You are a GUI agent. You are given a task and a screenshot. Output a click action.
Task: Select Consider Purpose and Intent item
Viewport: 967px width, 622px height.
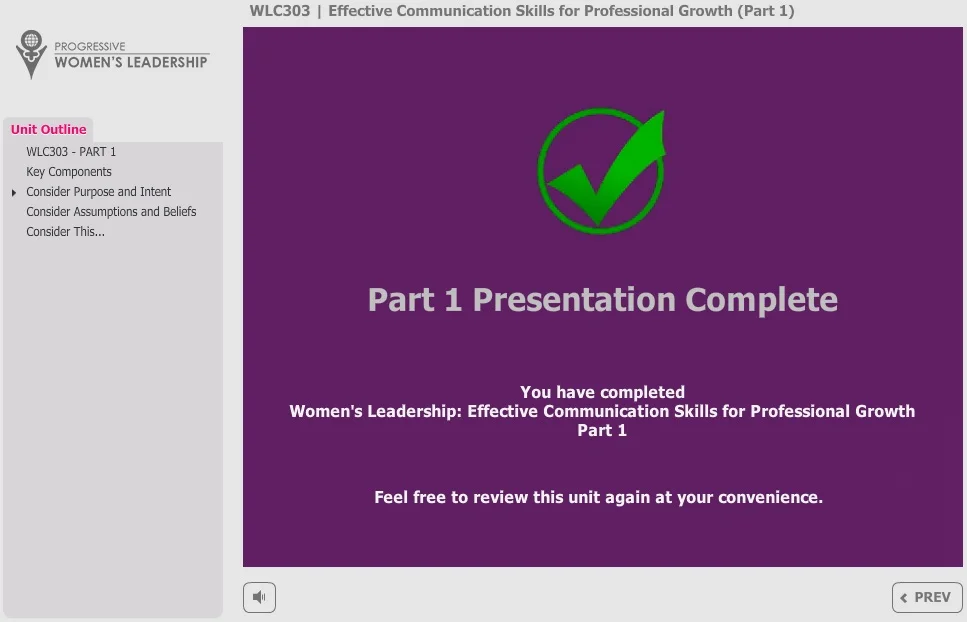[x=98, y=192]
